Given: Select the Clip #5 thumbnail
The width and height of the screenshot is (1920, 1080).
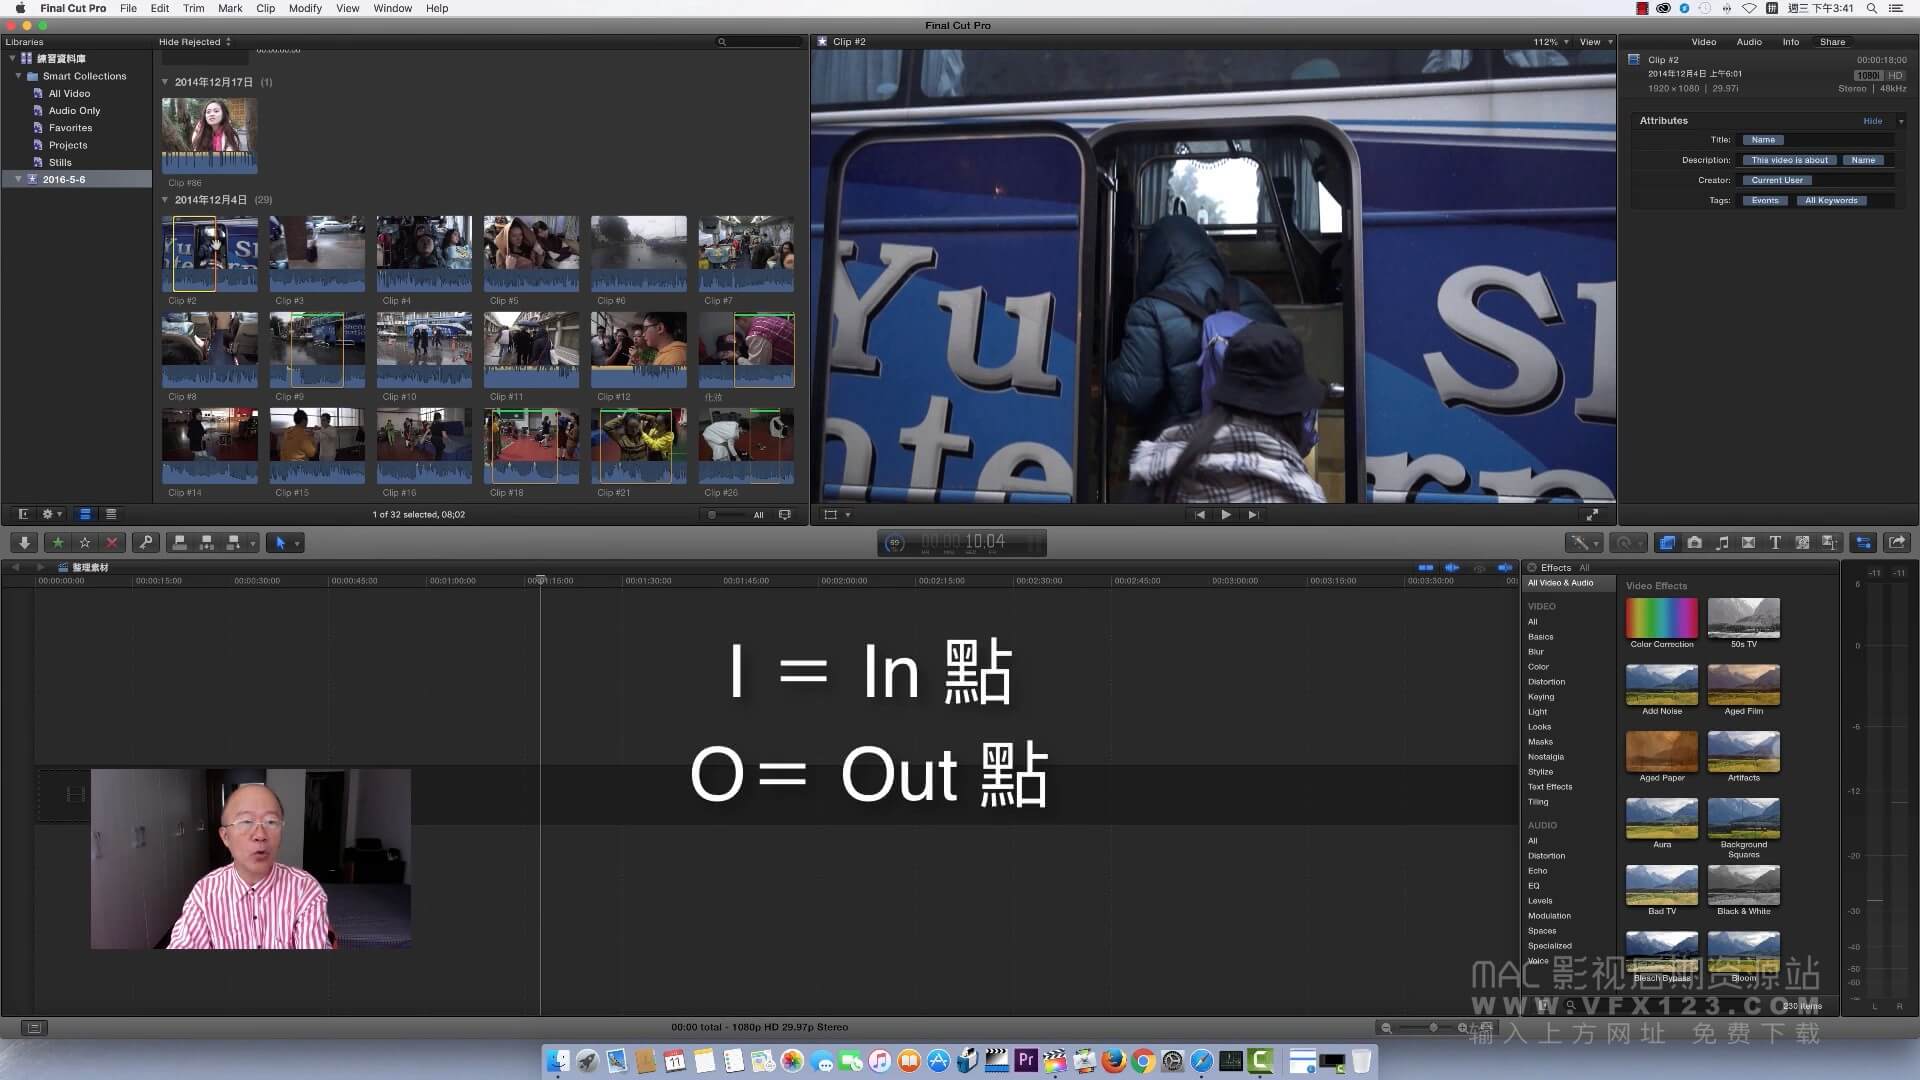Looking at the screenshot, I should pos(531,253).
